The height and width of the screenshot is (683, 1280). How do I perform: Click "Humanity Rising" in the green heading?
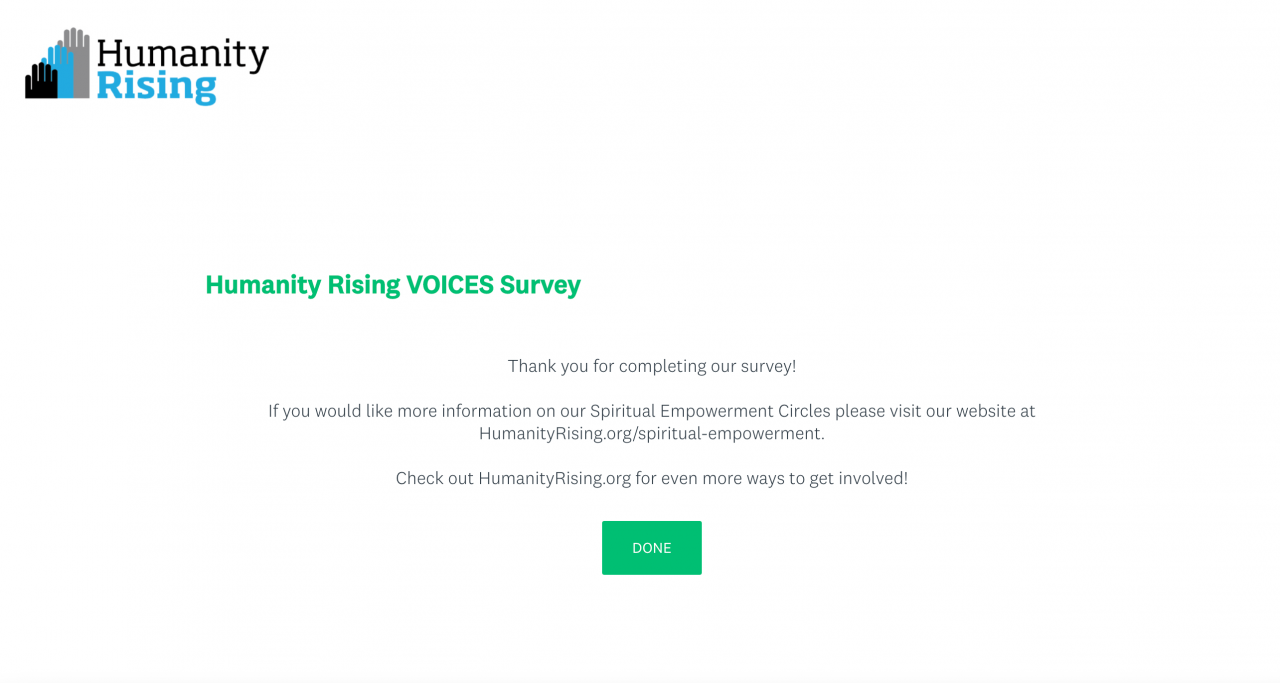303,285
